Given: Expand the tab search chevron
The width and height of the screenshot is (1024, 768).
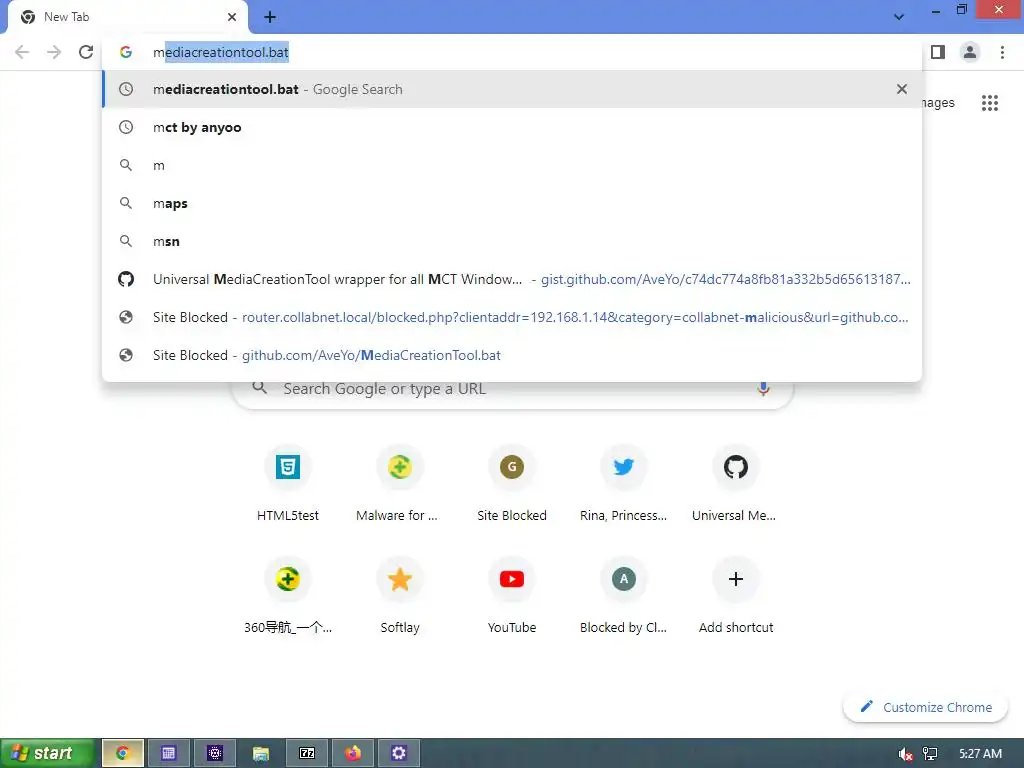Looking at the screenshot, I should point(899,17).
